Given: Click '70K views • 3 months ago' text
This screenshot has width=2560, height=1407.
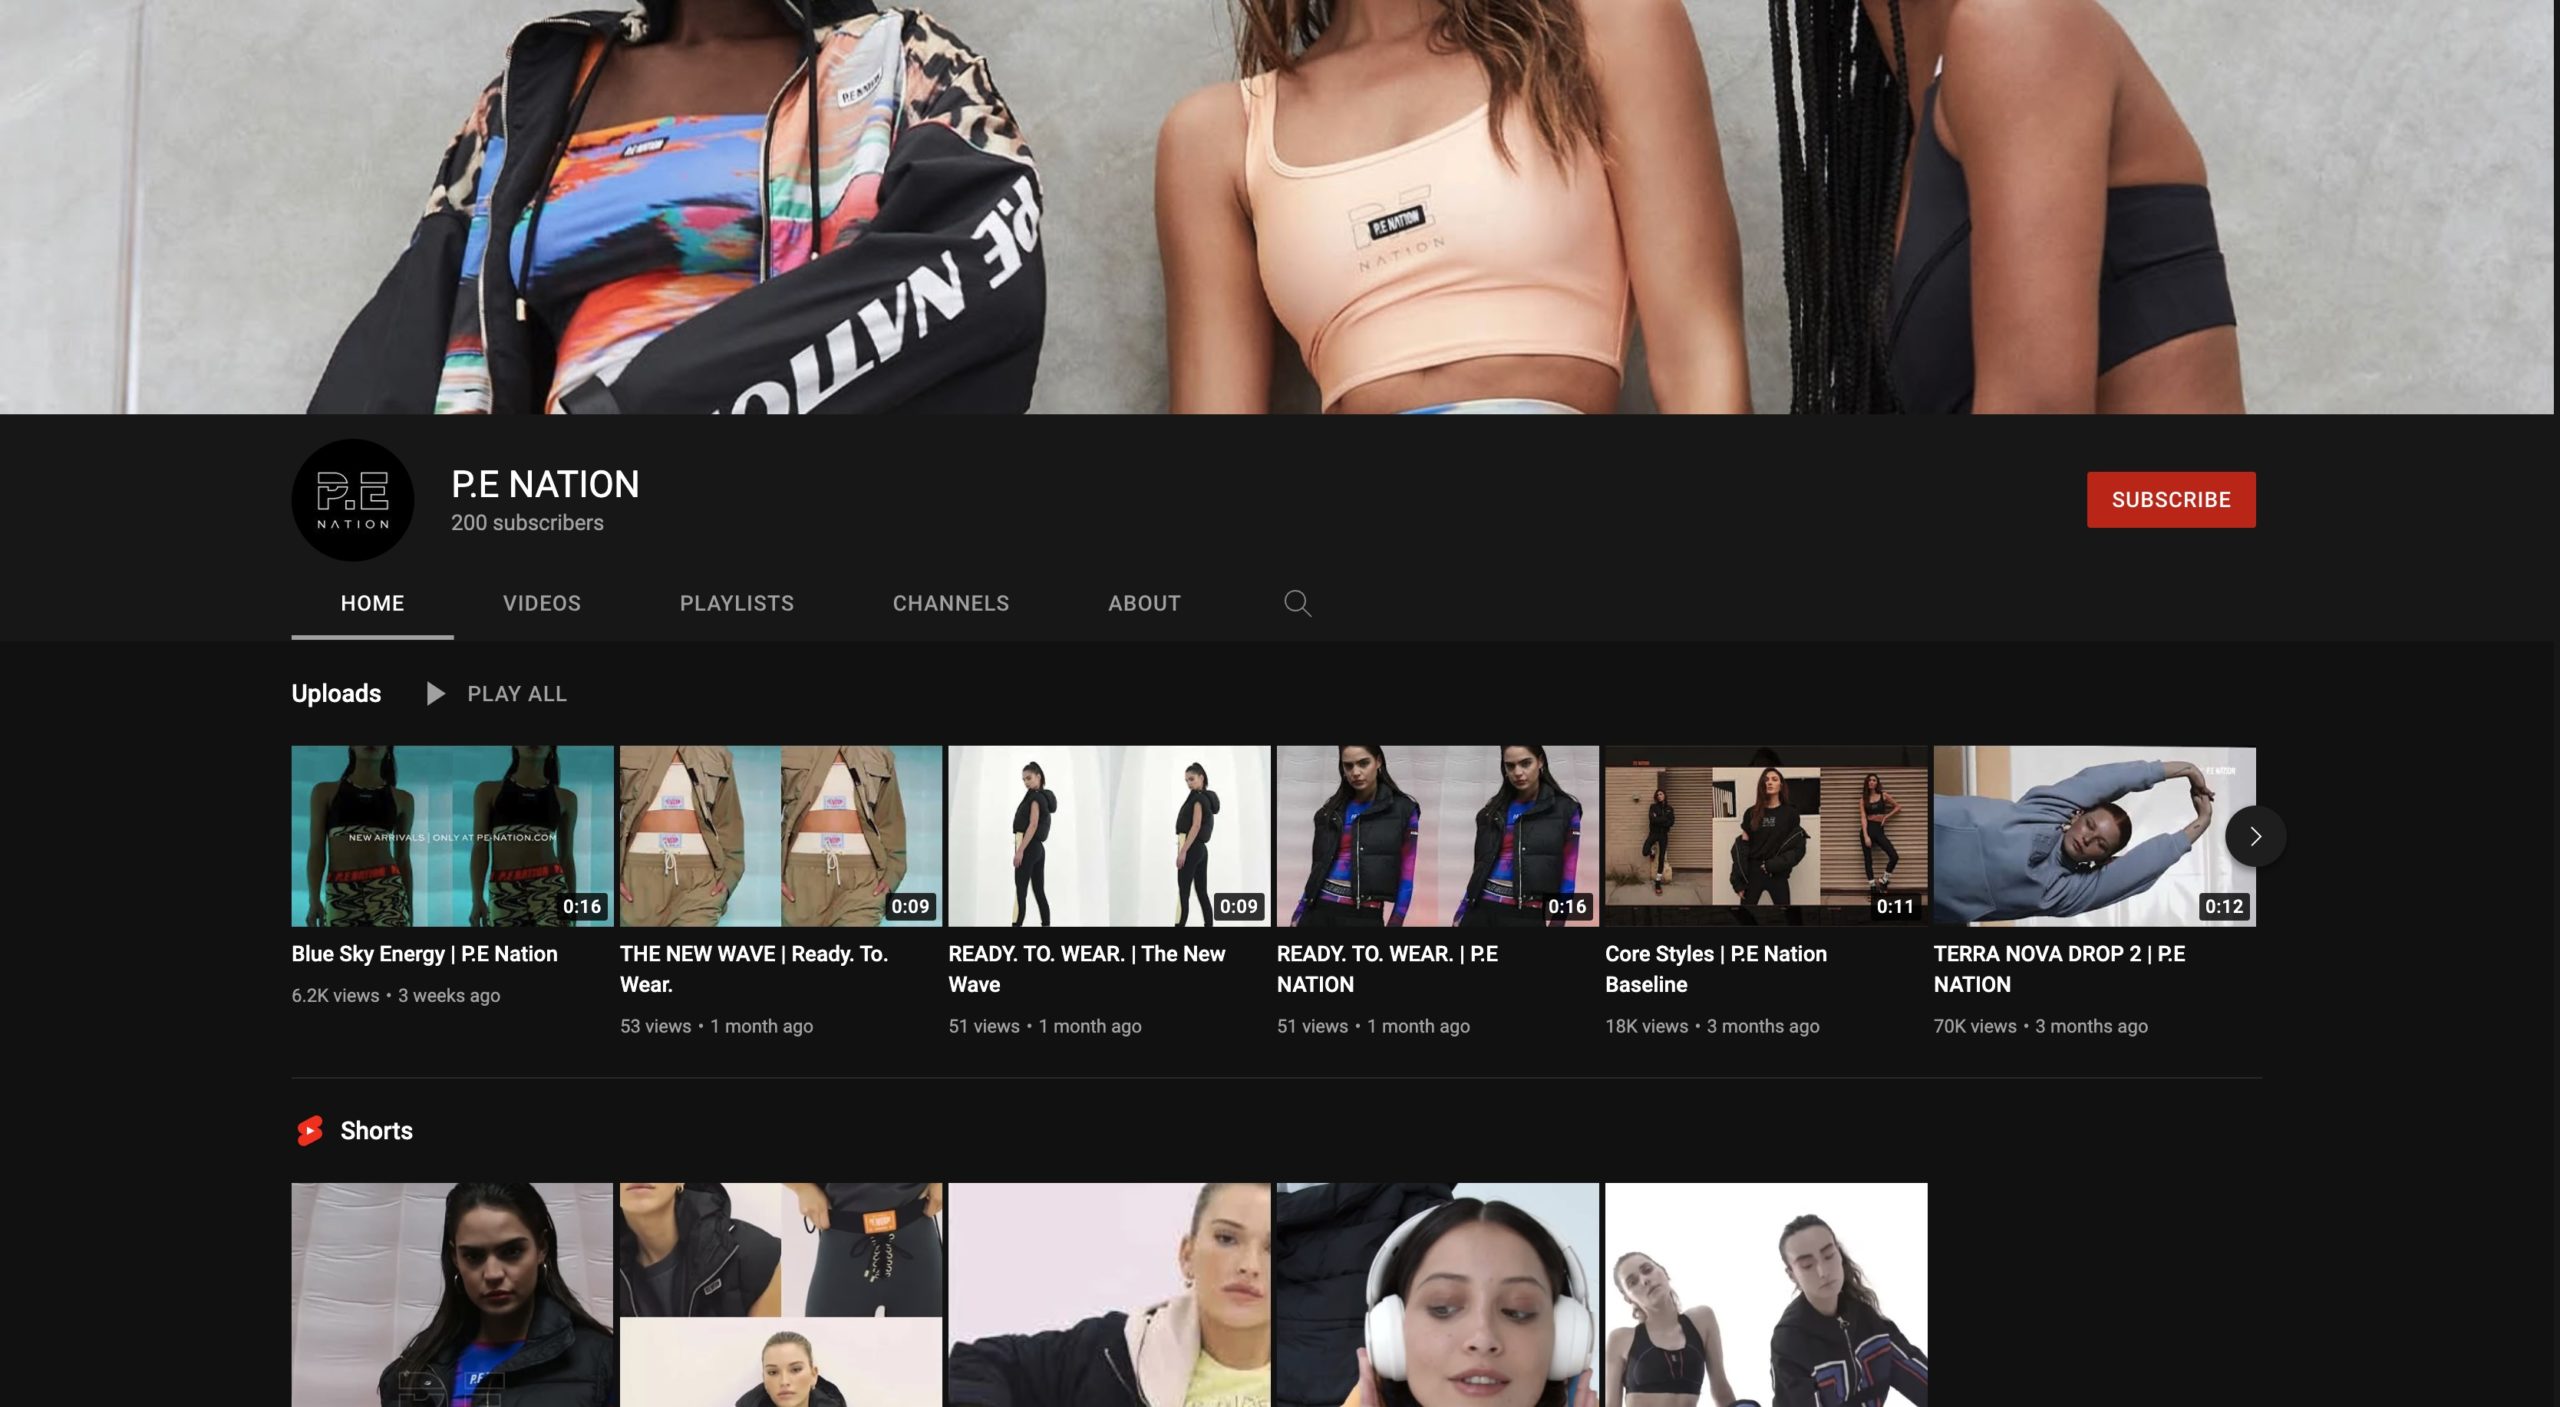Looking at the screenshot, I should (2040, 1026).
